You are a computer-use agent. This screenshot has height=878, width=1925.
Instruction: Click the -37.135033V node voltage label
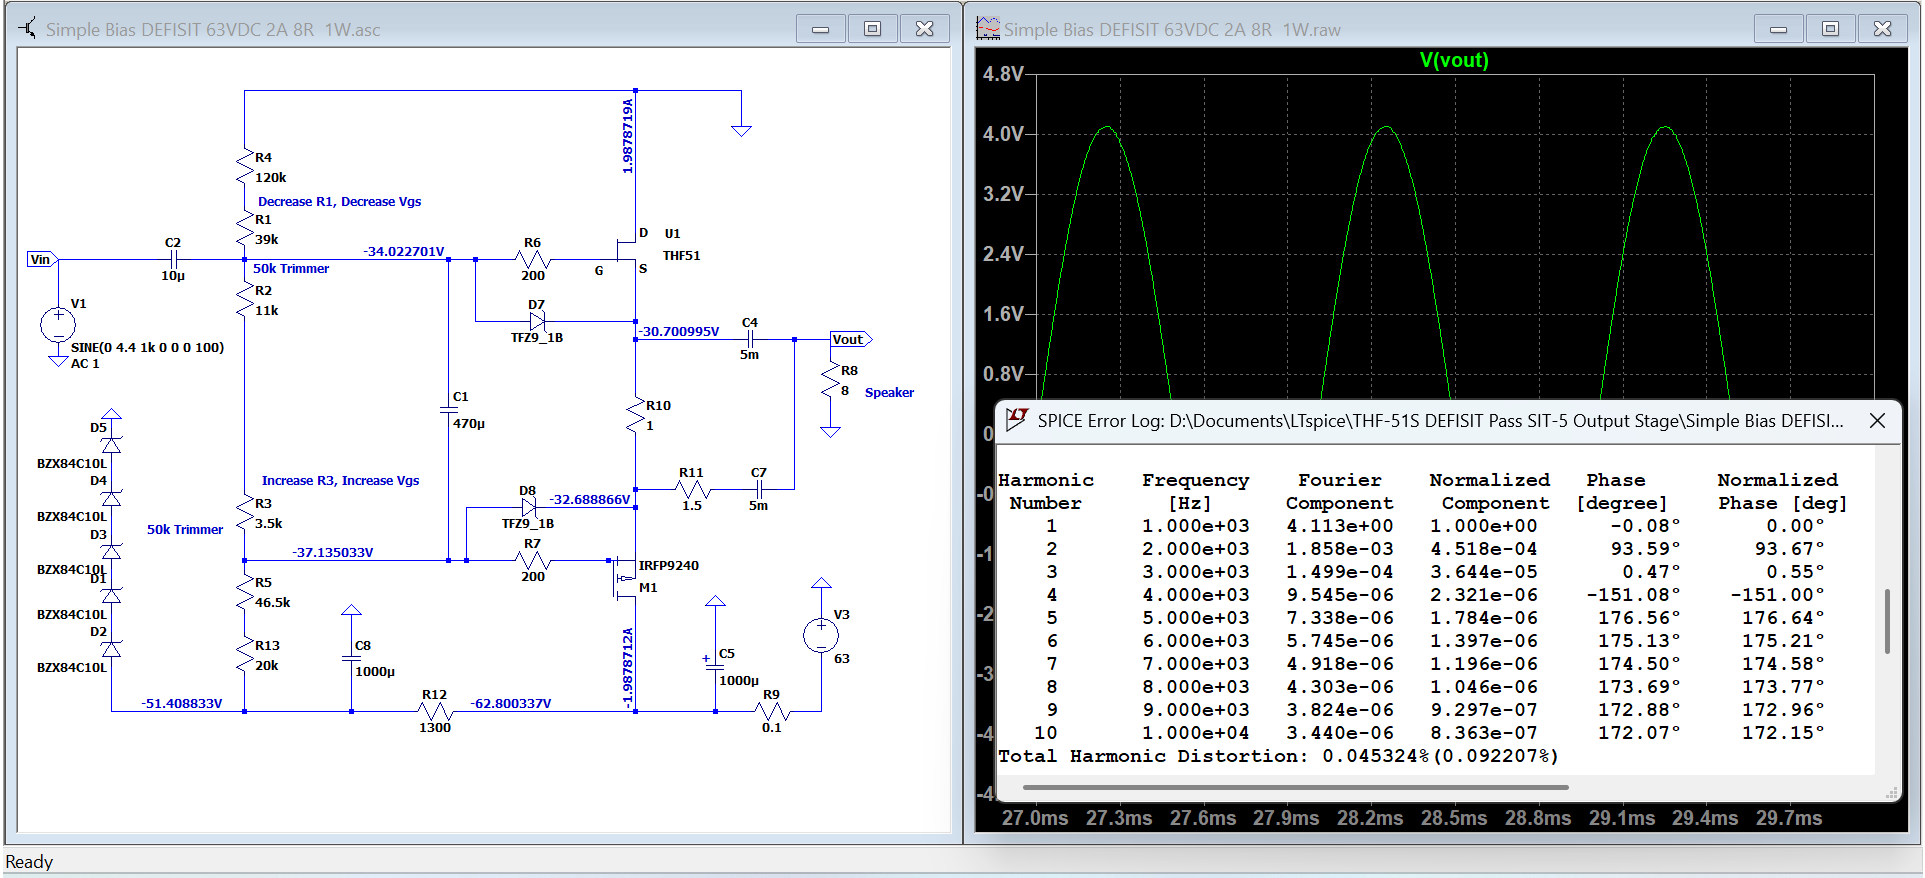tap(333, 552)
